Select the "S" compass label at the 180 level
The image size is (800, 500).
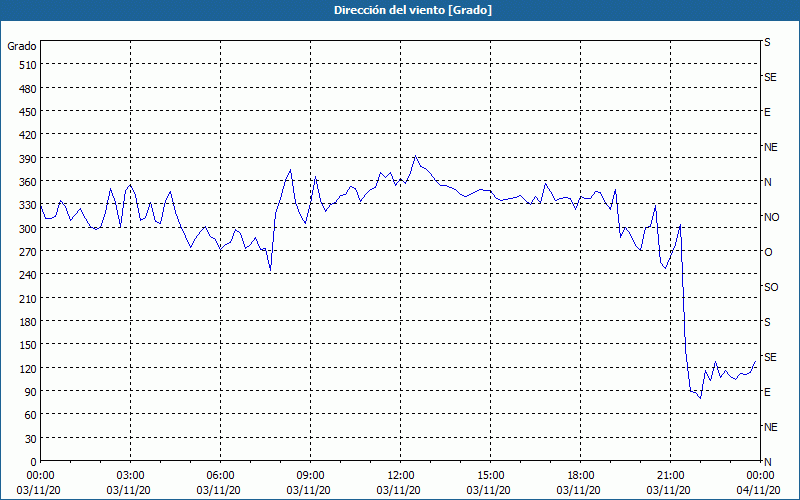point(767,322)
